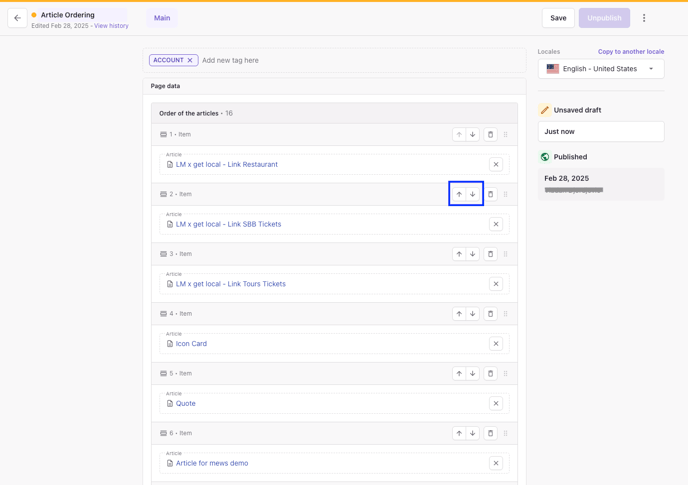Open LM x get local - Link Tours Tickets

pos(230,284)
